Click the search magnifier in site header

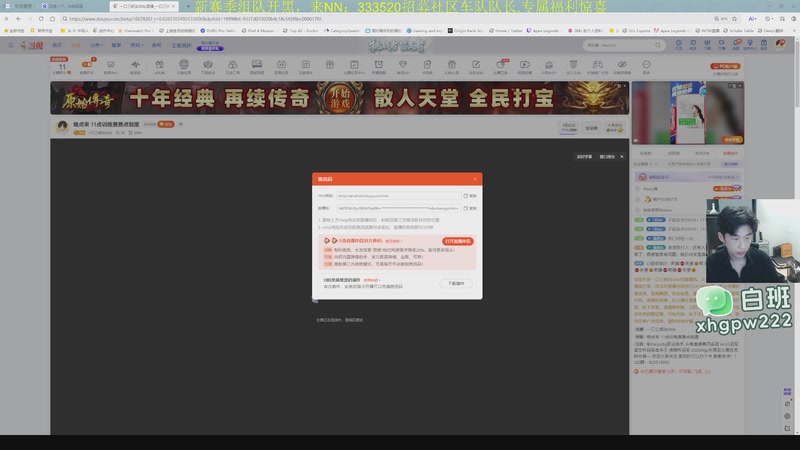point(658,45)
